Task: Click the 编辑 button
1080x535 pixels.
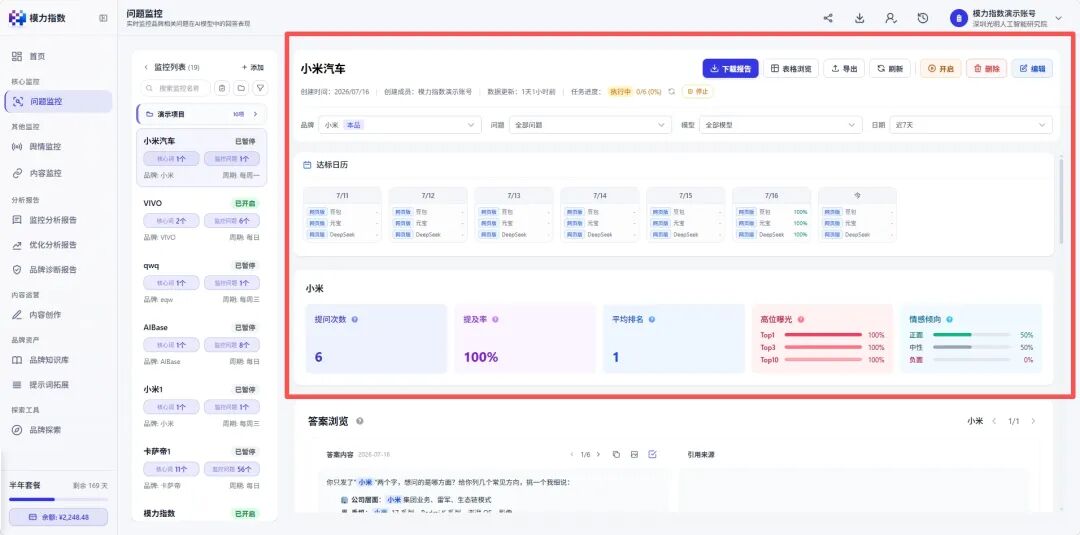Action: click(1032, 68)
